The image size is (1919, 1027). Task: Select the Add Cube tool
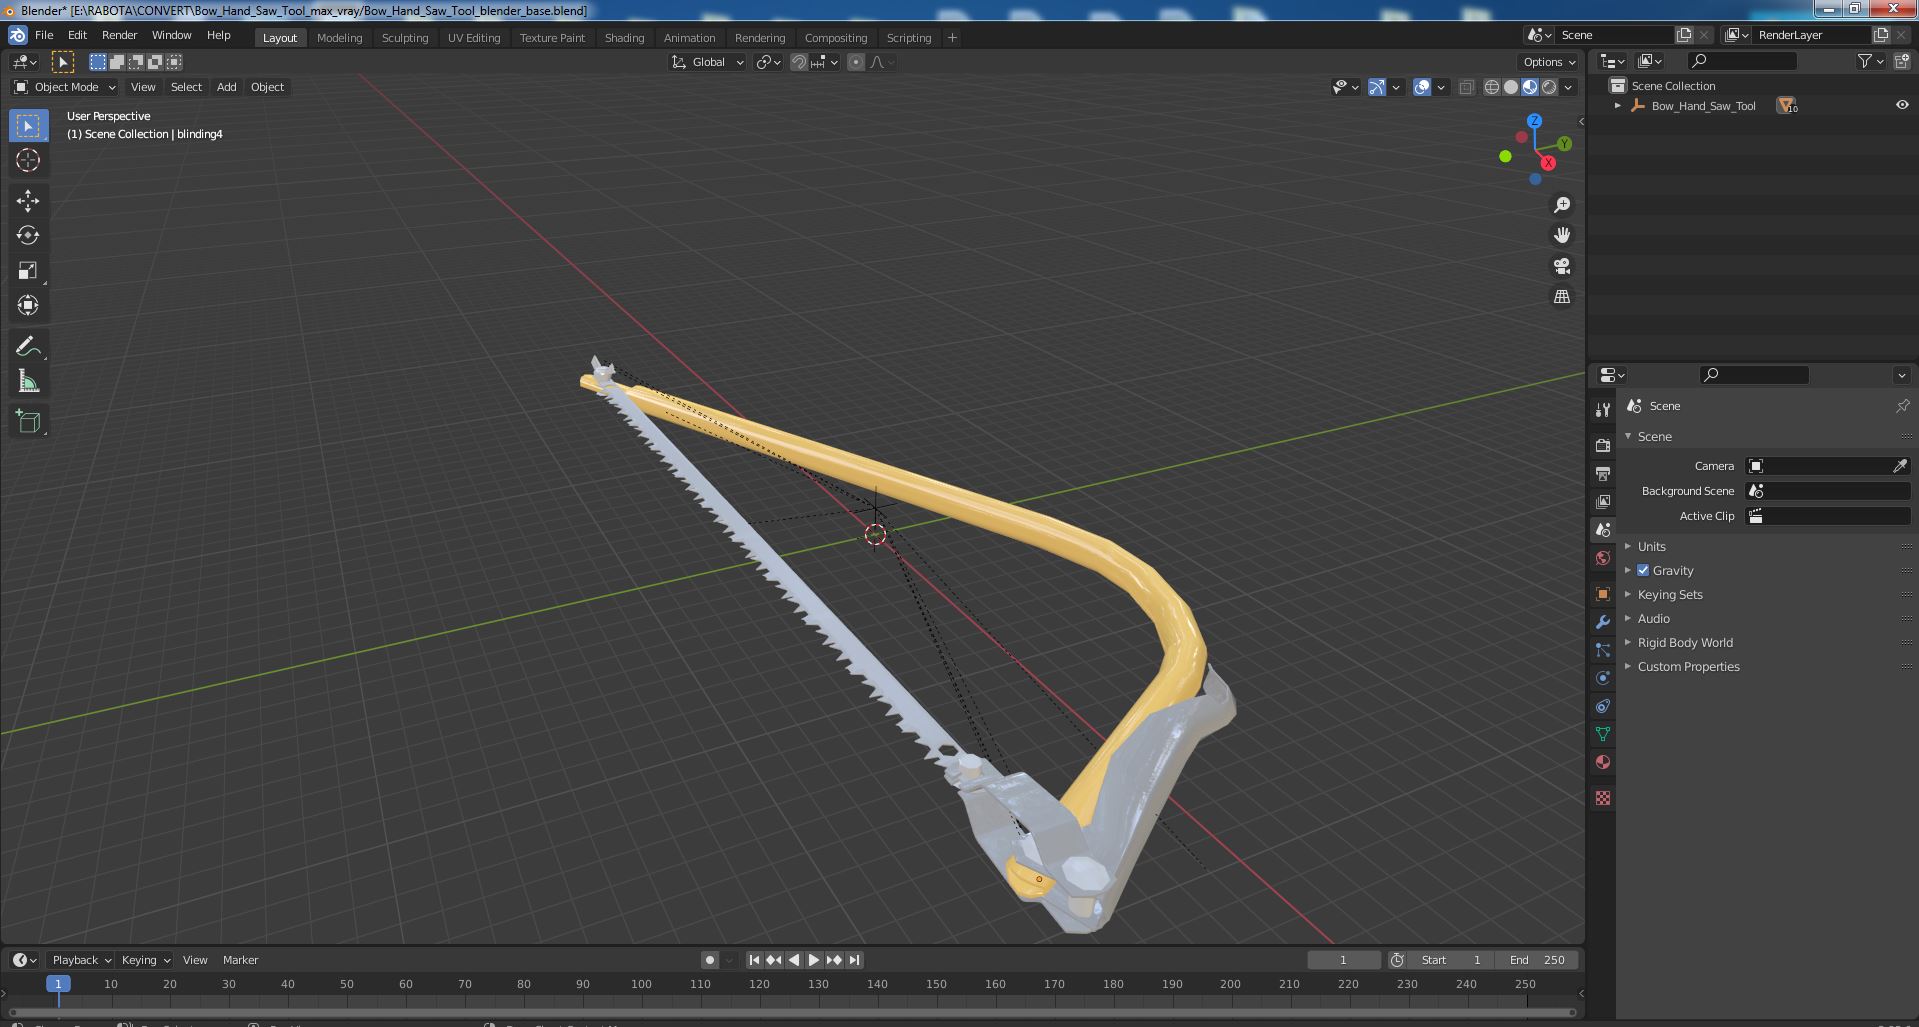pos(28,421)
